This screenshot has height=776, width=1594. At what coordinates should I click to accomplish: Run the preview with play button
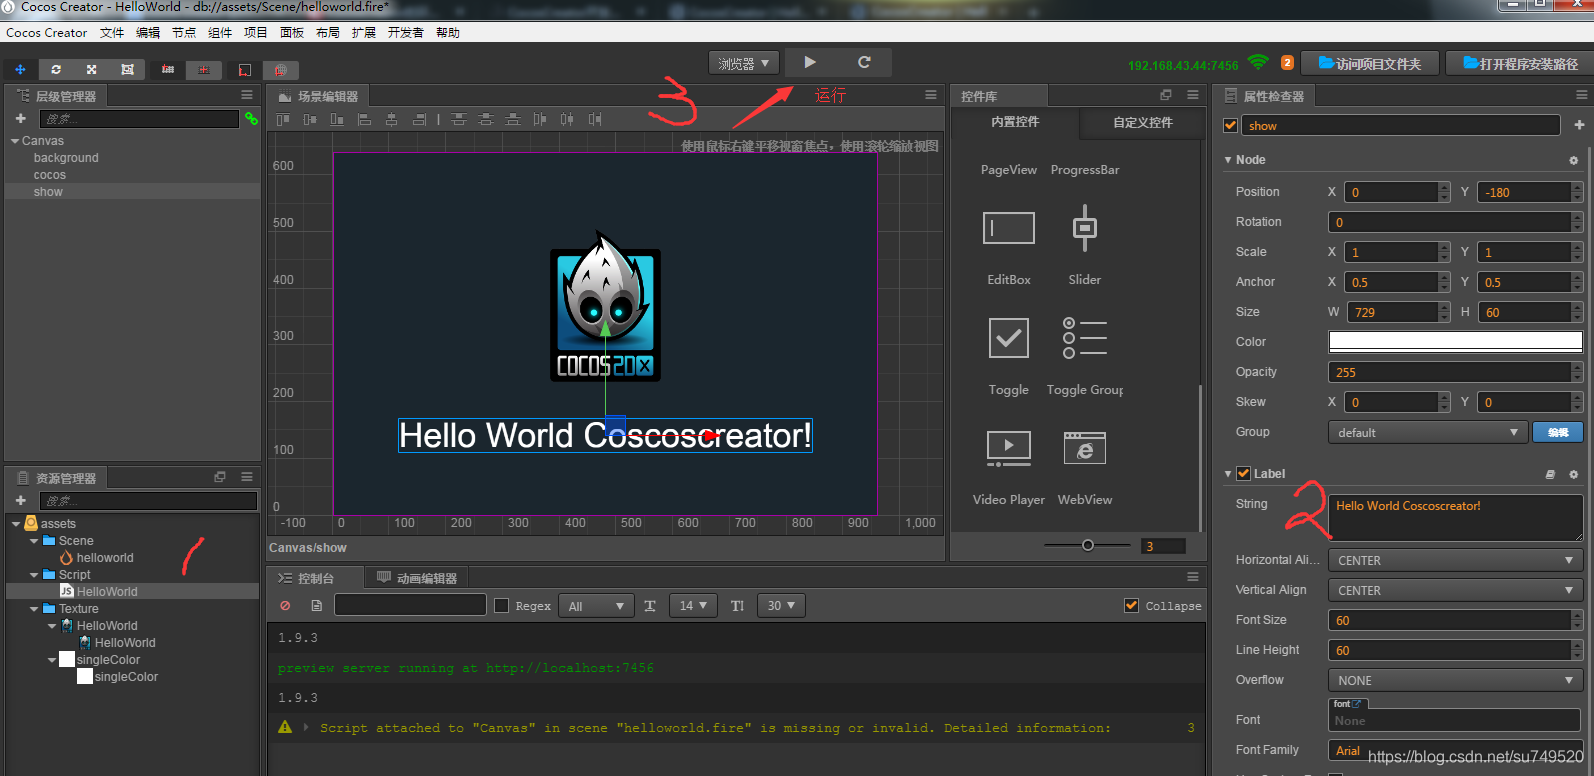[810, 62]
